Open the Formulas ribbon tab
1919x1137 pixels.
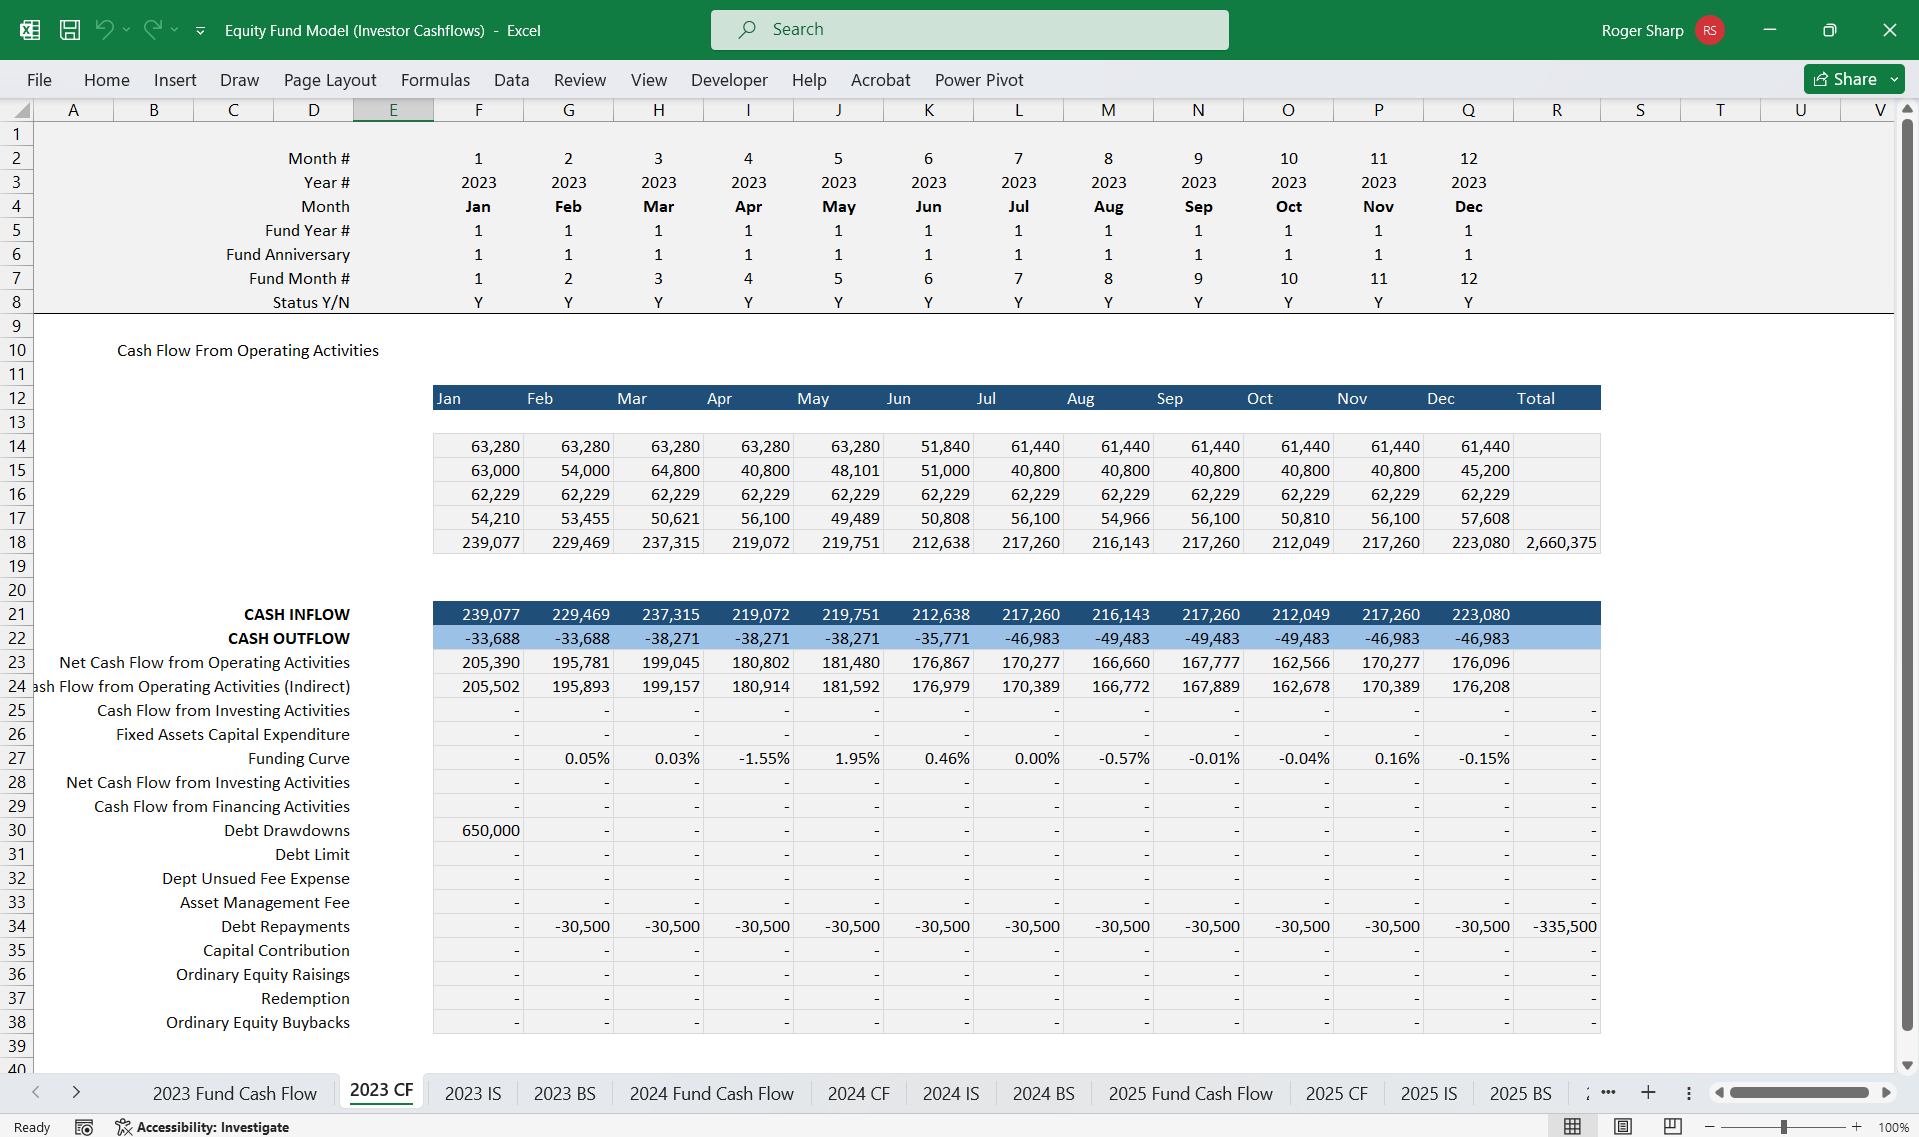(x=435, y=80)
